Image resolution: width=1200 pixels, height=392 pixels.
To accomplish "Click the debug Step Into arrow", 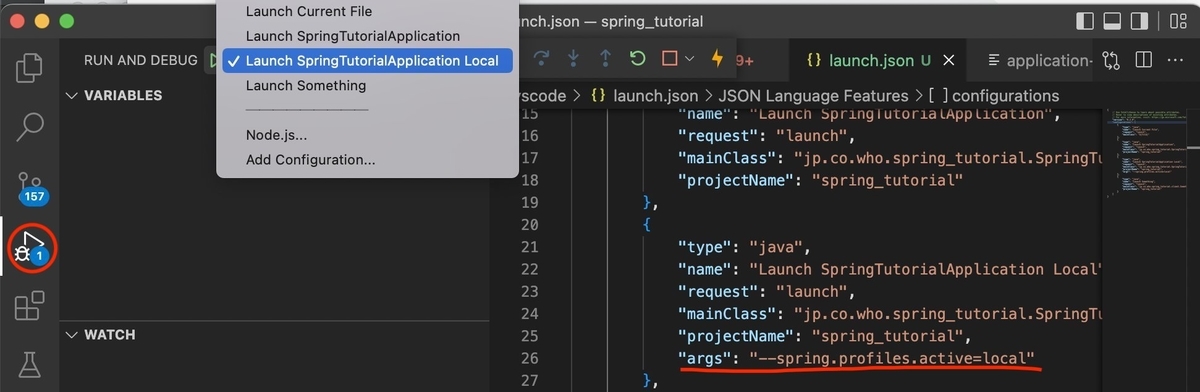I will (x=573, y=58).
